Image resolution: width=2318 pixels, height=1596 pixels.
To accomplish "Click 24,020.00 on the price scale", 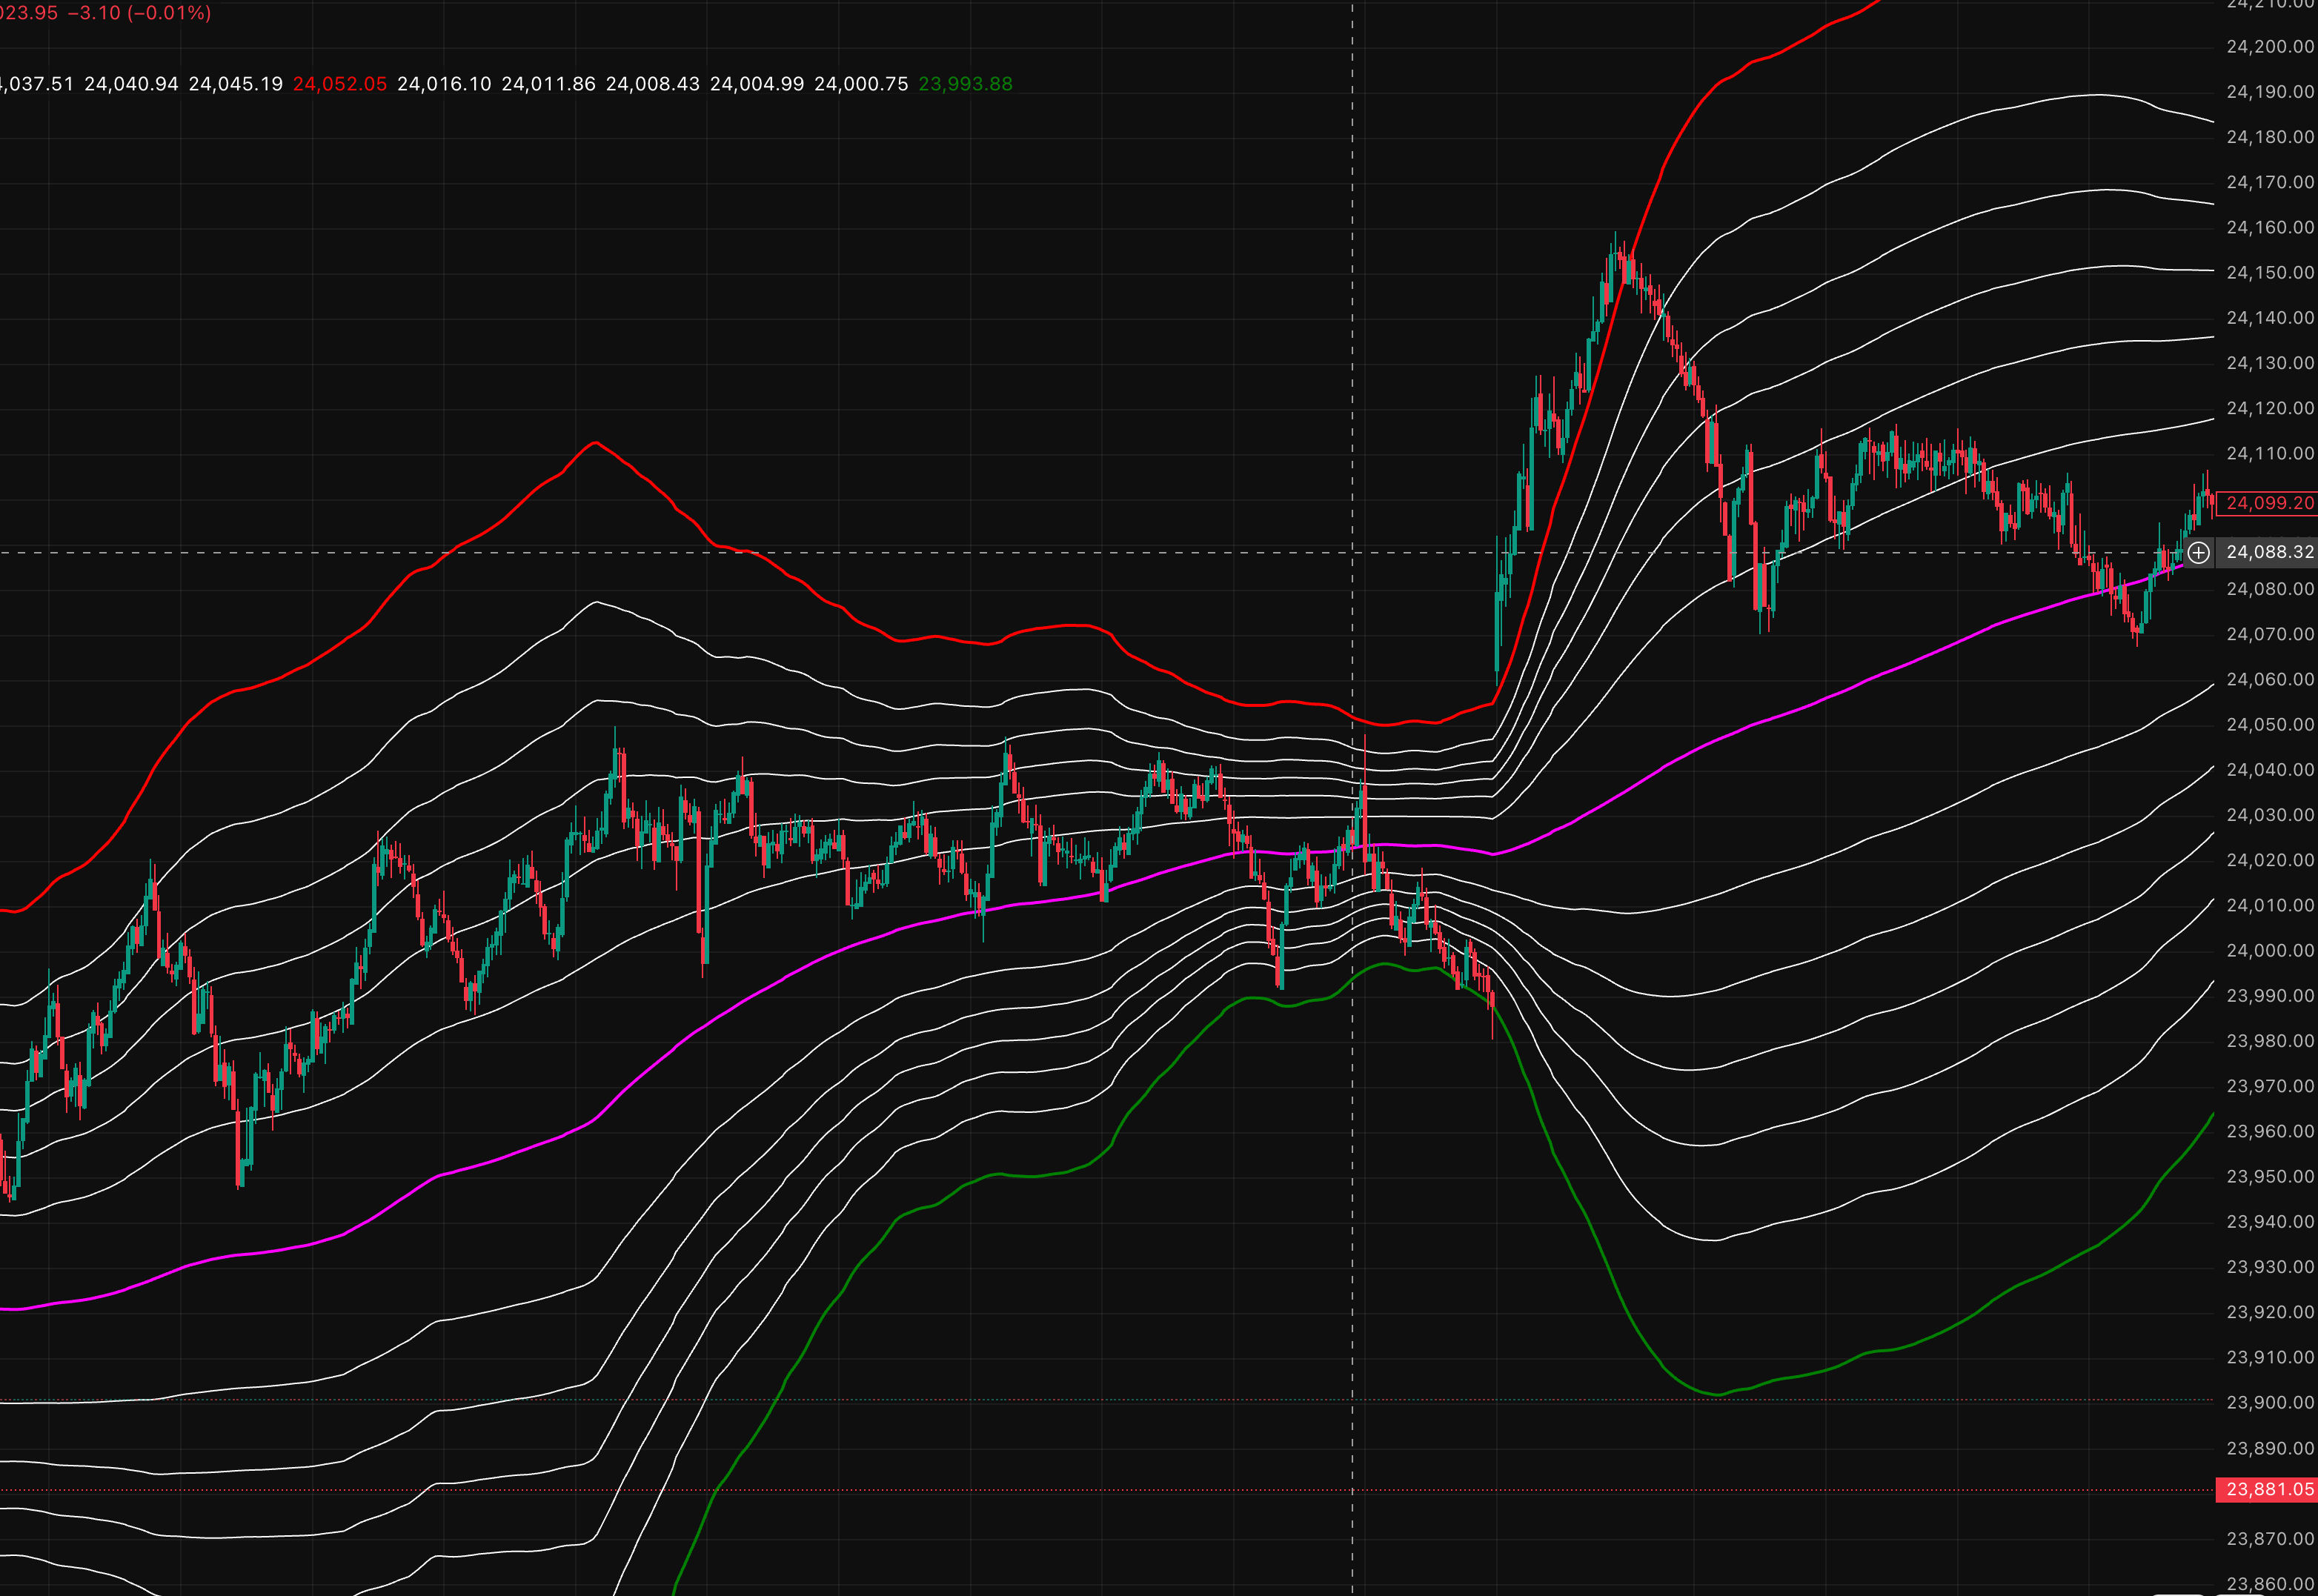I will pos(2270,860).
